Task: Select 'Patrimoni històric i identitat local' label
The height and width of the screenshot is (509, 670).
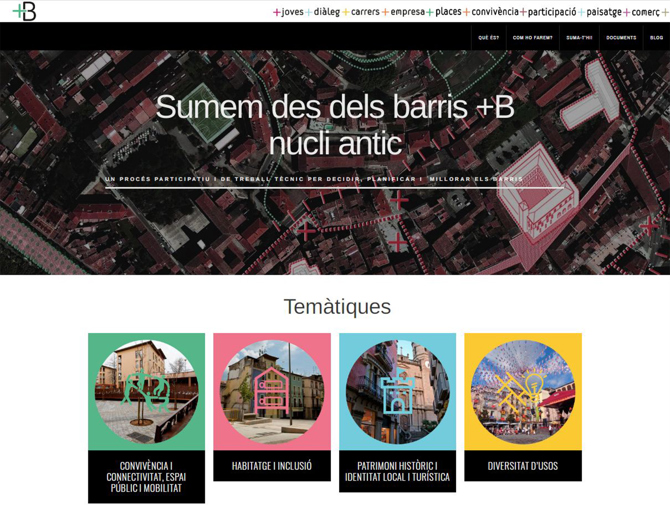Action: point(397,471)
